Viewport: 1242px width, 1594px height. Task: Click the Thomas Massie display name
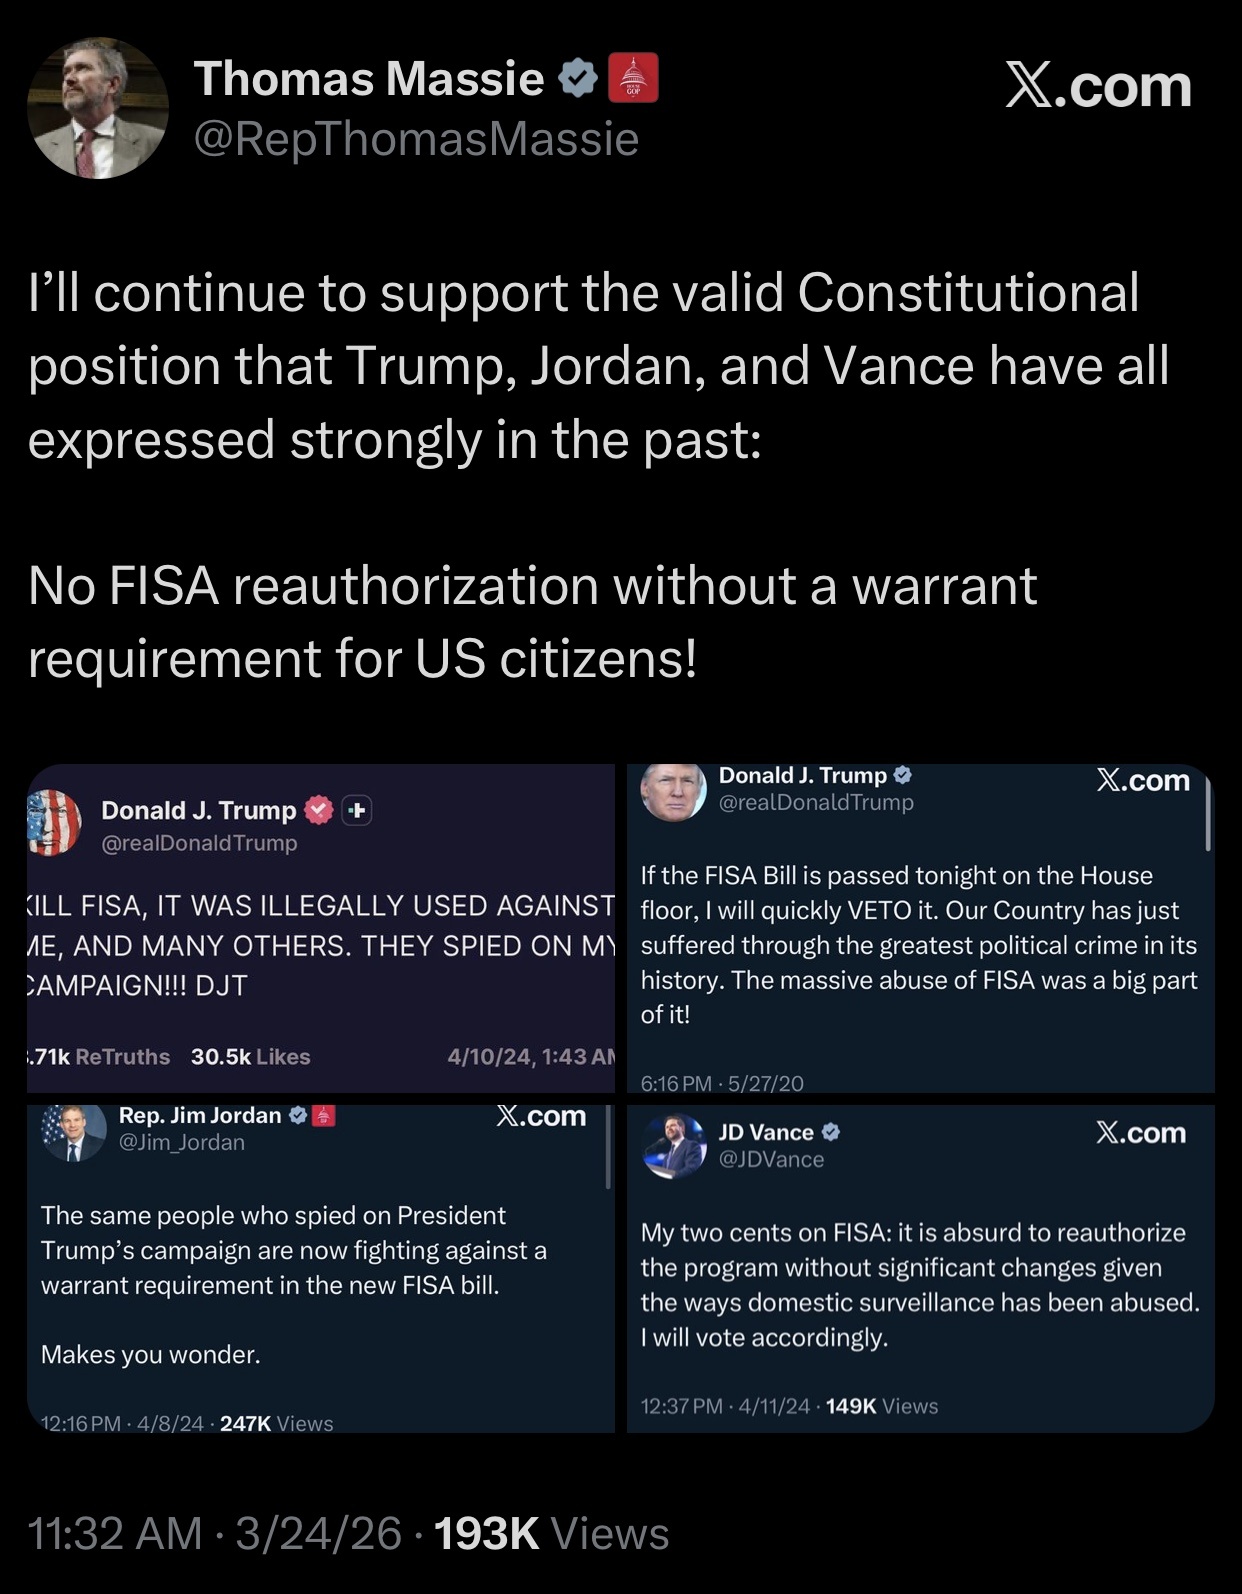click(x=369, y=79)
